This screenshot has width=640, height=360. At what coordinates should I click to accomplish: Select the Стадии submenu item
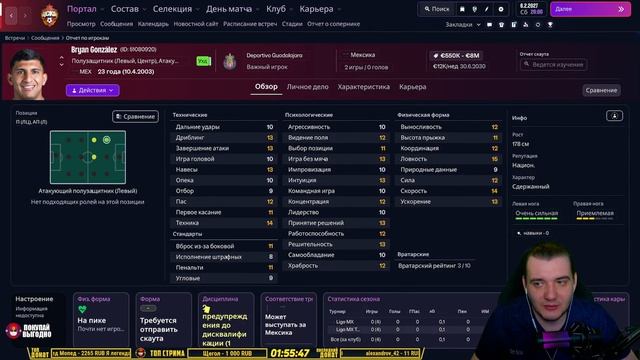tap(292, 24)
